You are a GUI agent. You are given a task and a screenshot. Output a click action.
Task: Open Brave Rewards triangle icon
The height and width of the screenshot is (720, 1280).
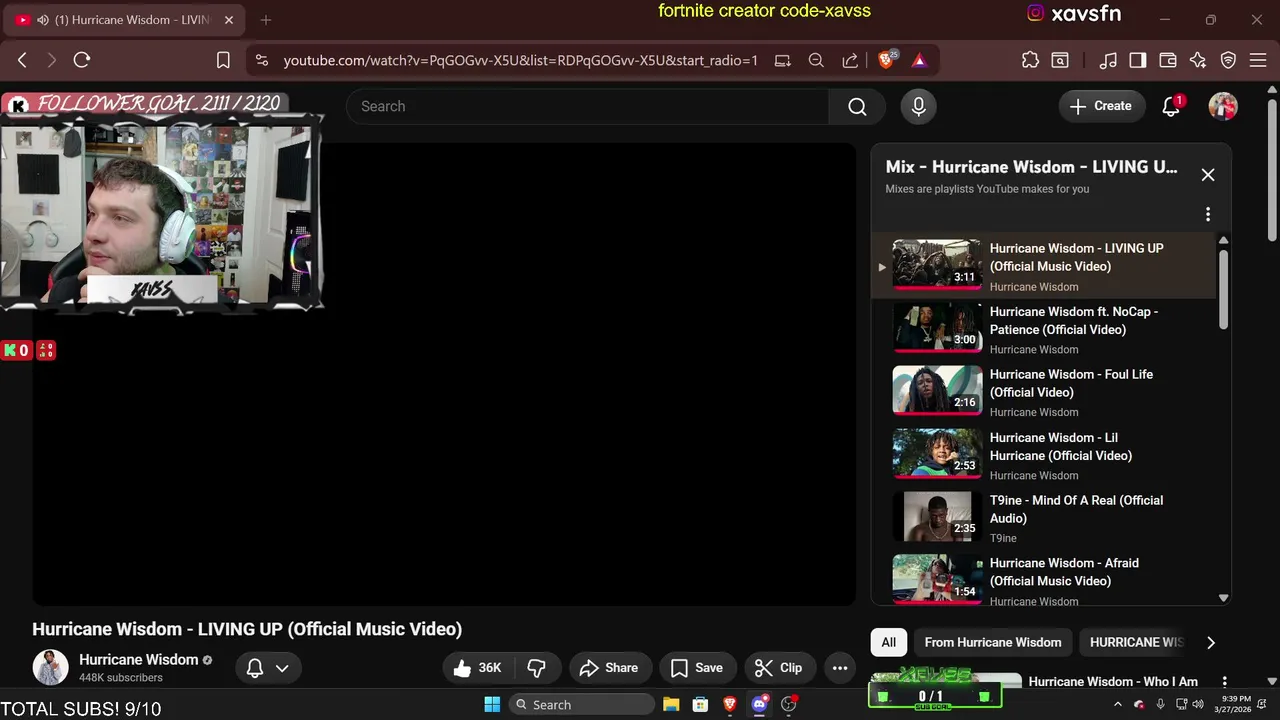point(919,60)
